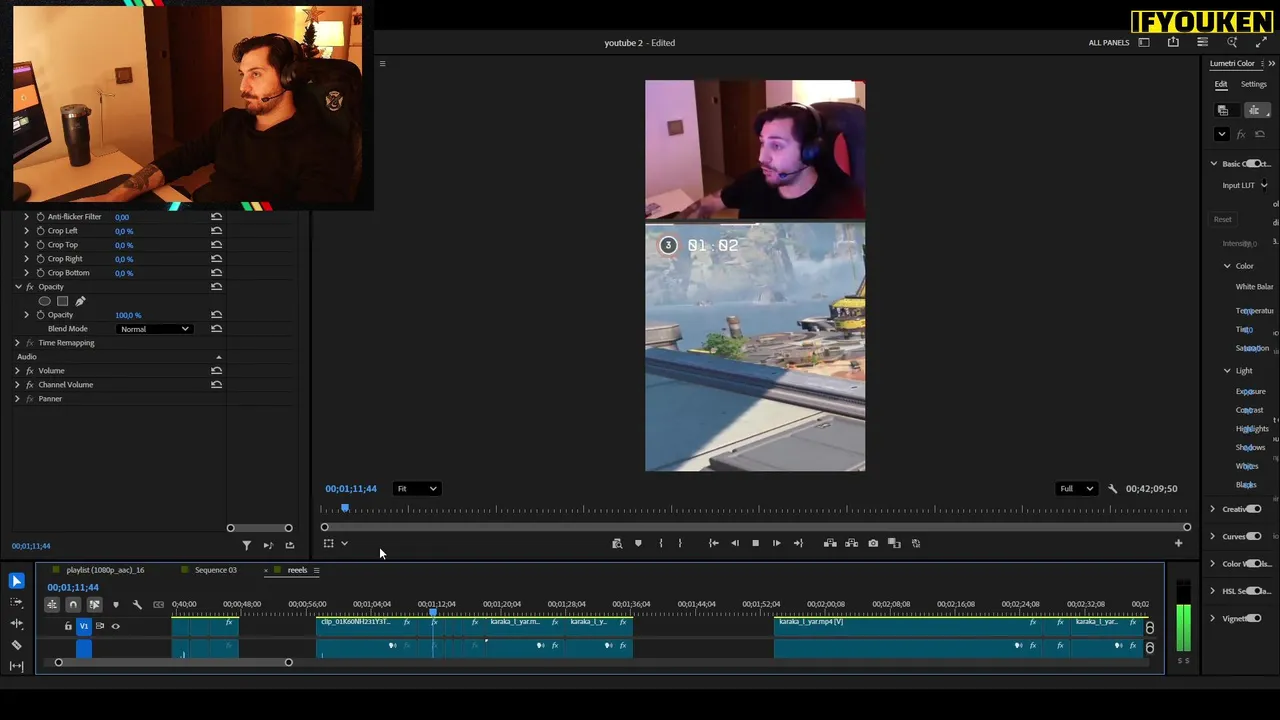
Task: Switch to Lumetri Edit tab
Action: tap(1221, 84)
